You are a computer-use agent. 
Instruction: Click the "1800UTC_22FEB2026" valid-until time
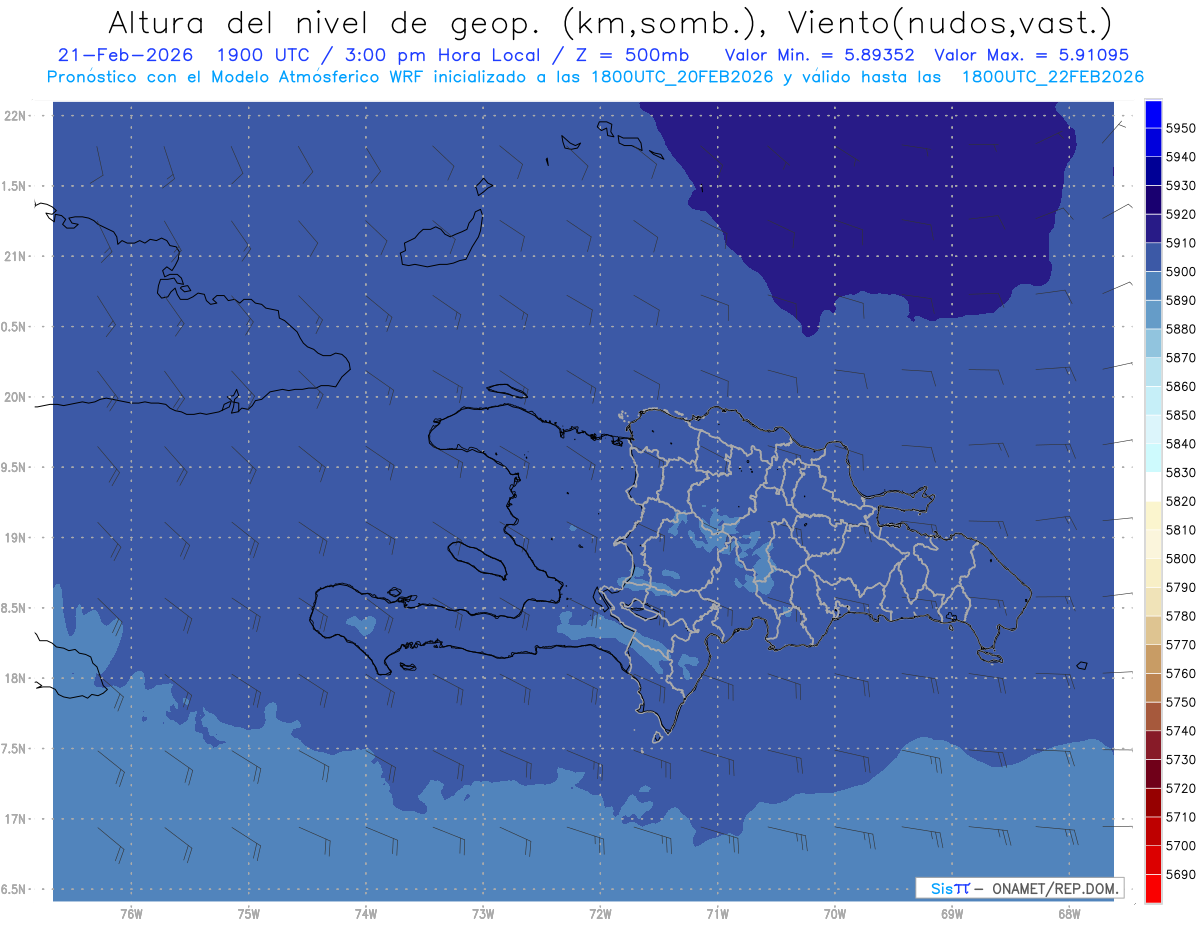(x=1053, y=76)
